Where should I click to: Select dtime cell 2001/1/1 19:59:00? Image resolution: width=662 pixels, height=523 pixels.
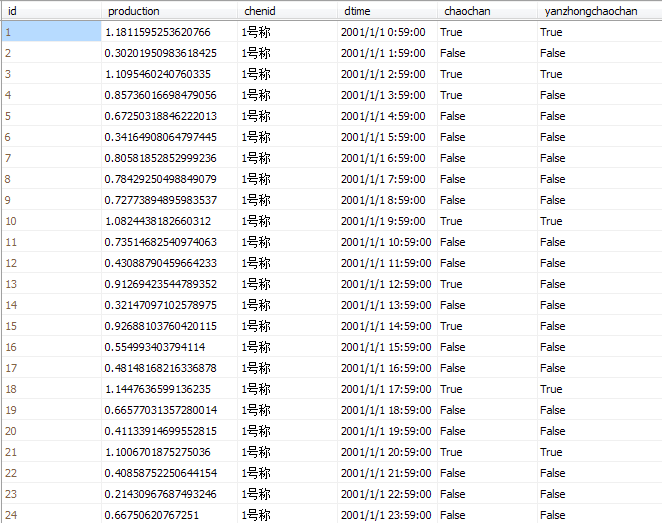[x=386, y=431]
